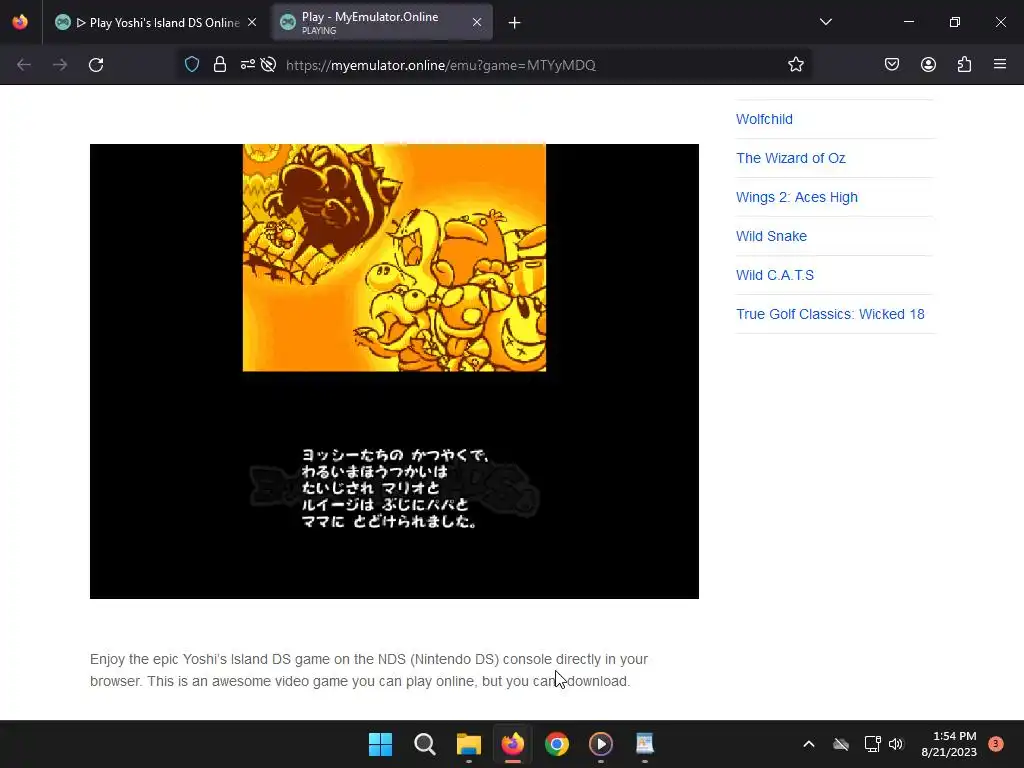Bookmark this page with star icon
This screenshot has height=768, width=1024.
click(795, 65)
